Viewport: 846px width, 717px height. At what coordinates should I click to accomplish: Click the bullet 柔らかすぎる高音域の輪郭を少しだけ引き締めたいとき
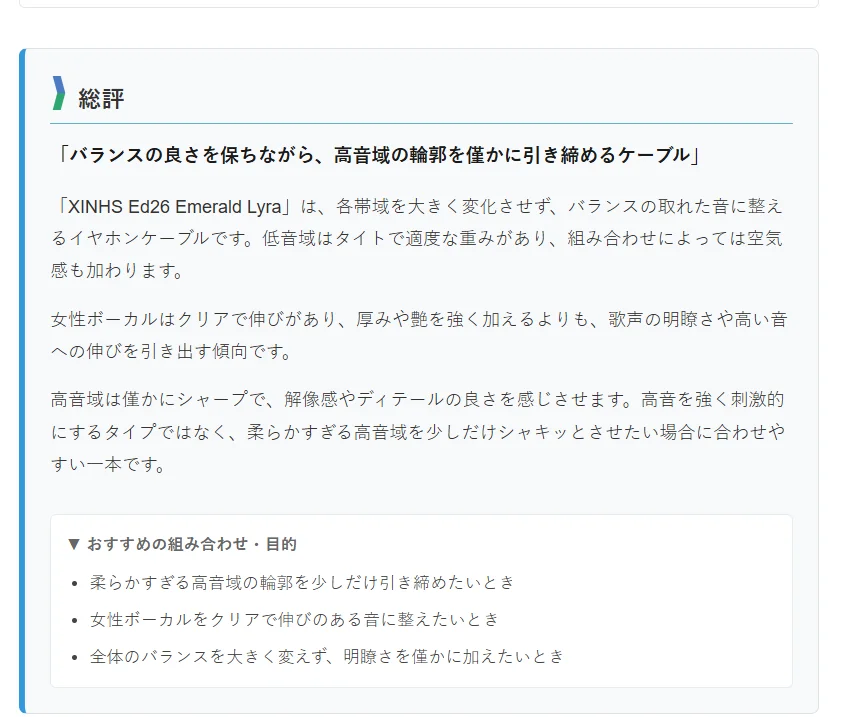click(302, 583)
